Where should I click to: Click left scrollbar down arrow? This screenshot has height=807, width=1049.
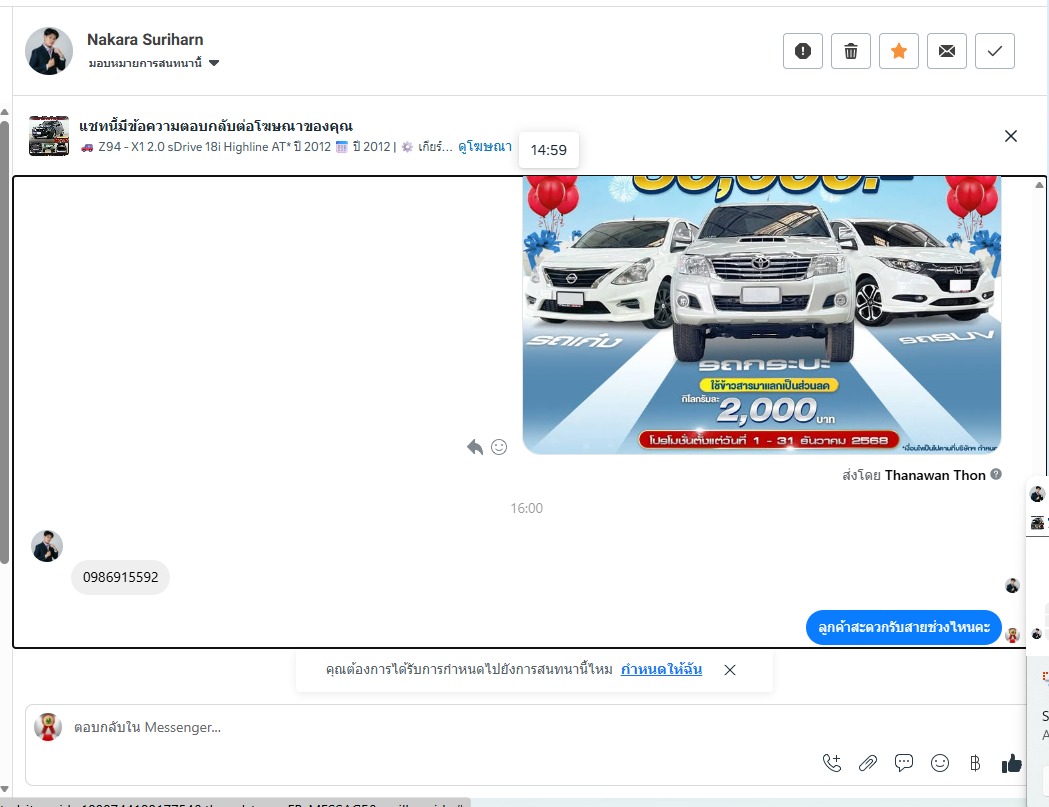[x=5, y=790]
